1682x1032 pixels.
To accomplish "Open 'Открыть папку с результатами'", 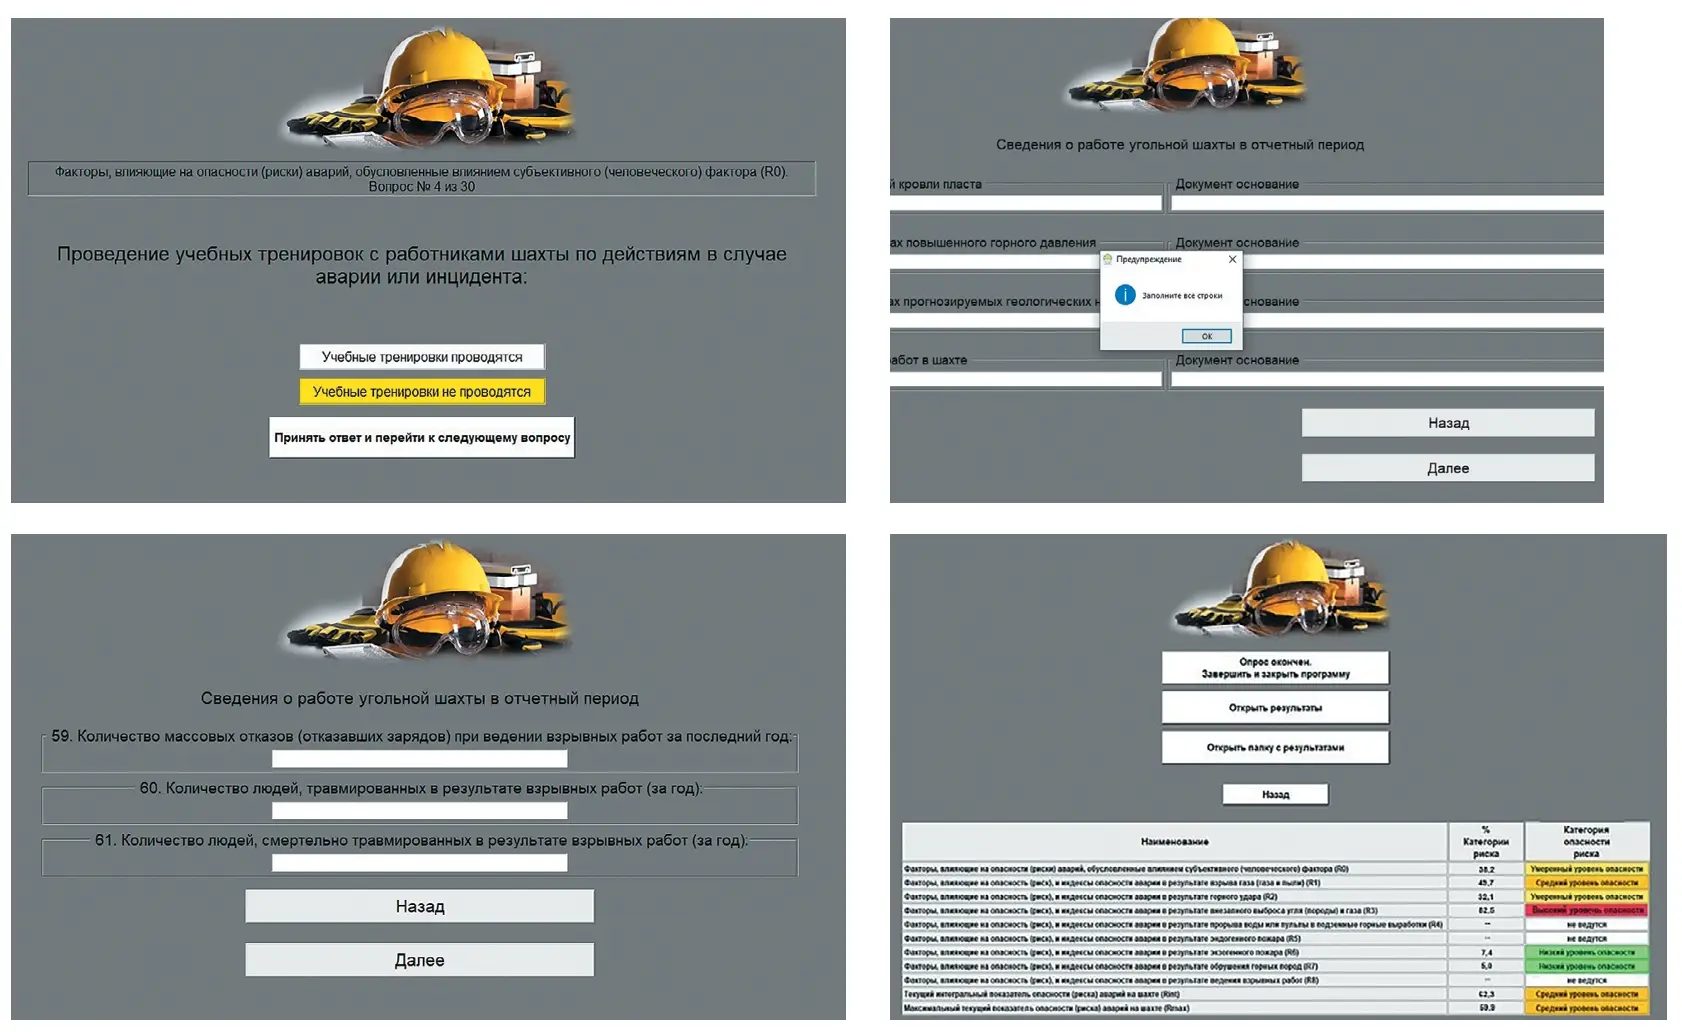I will pyautogui.click(x=1273, y=747).
